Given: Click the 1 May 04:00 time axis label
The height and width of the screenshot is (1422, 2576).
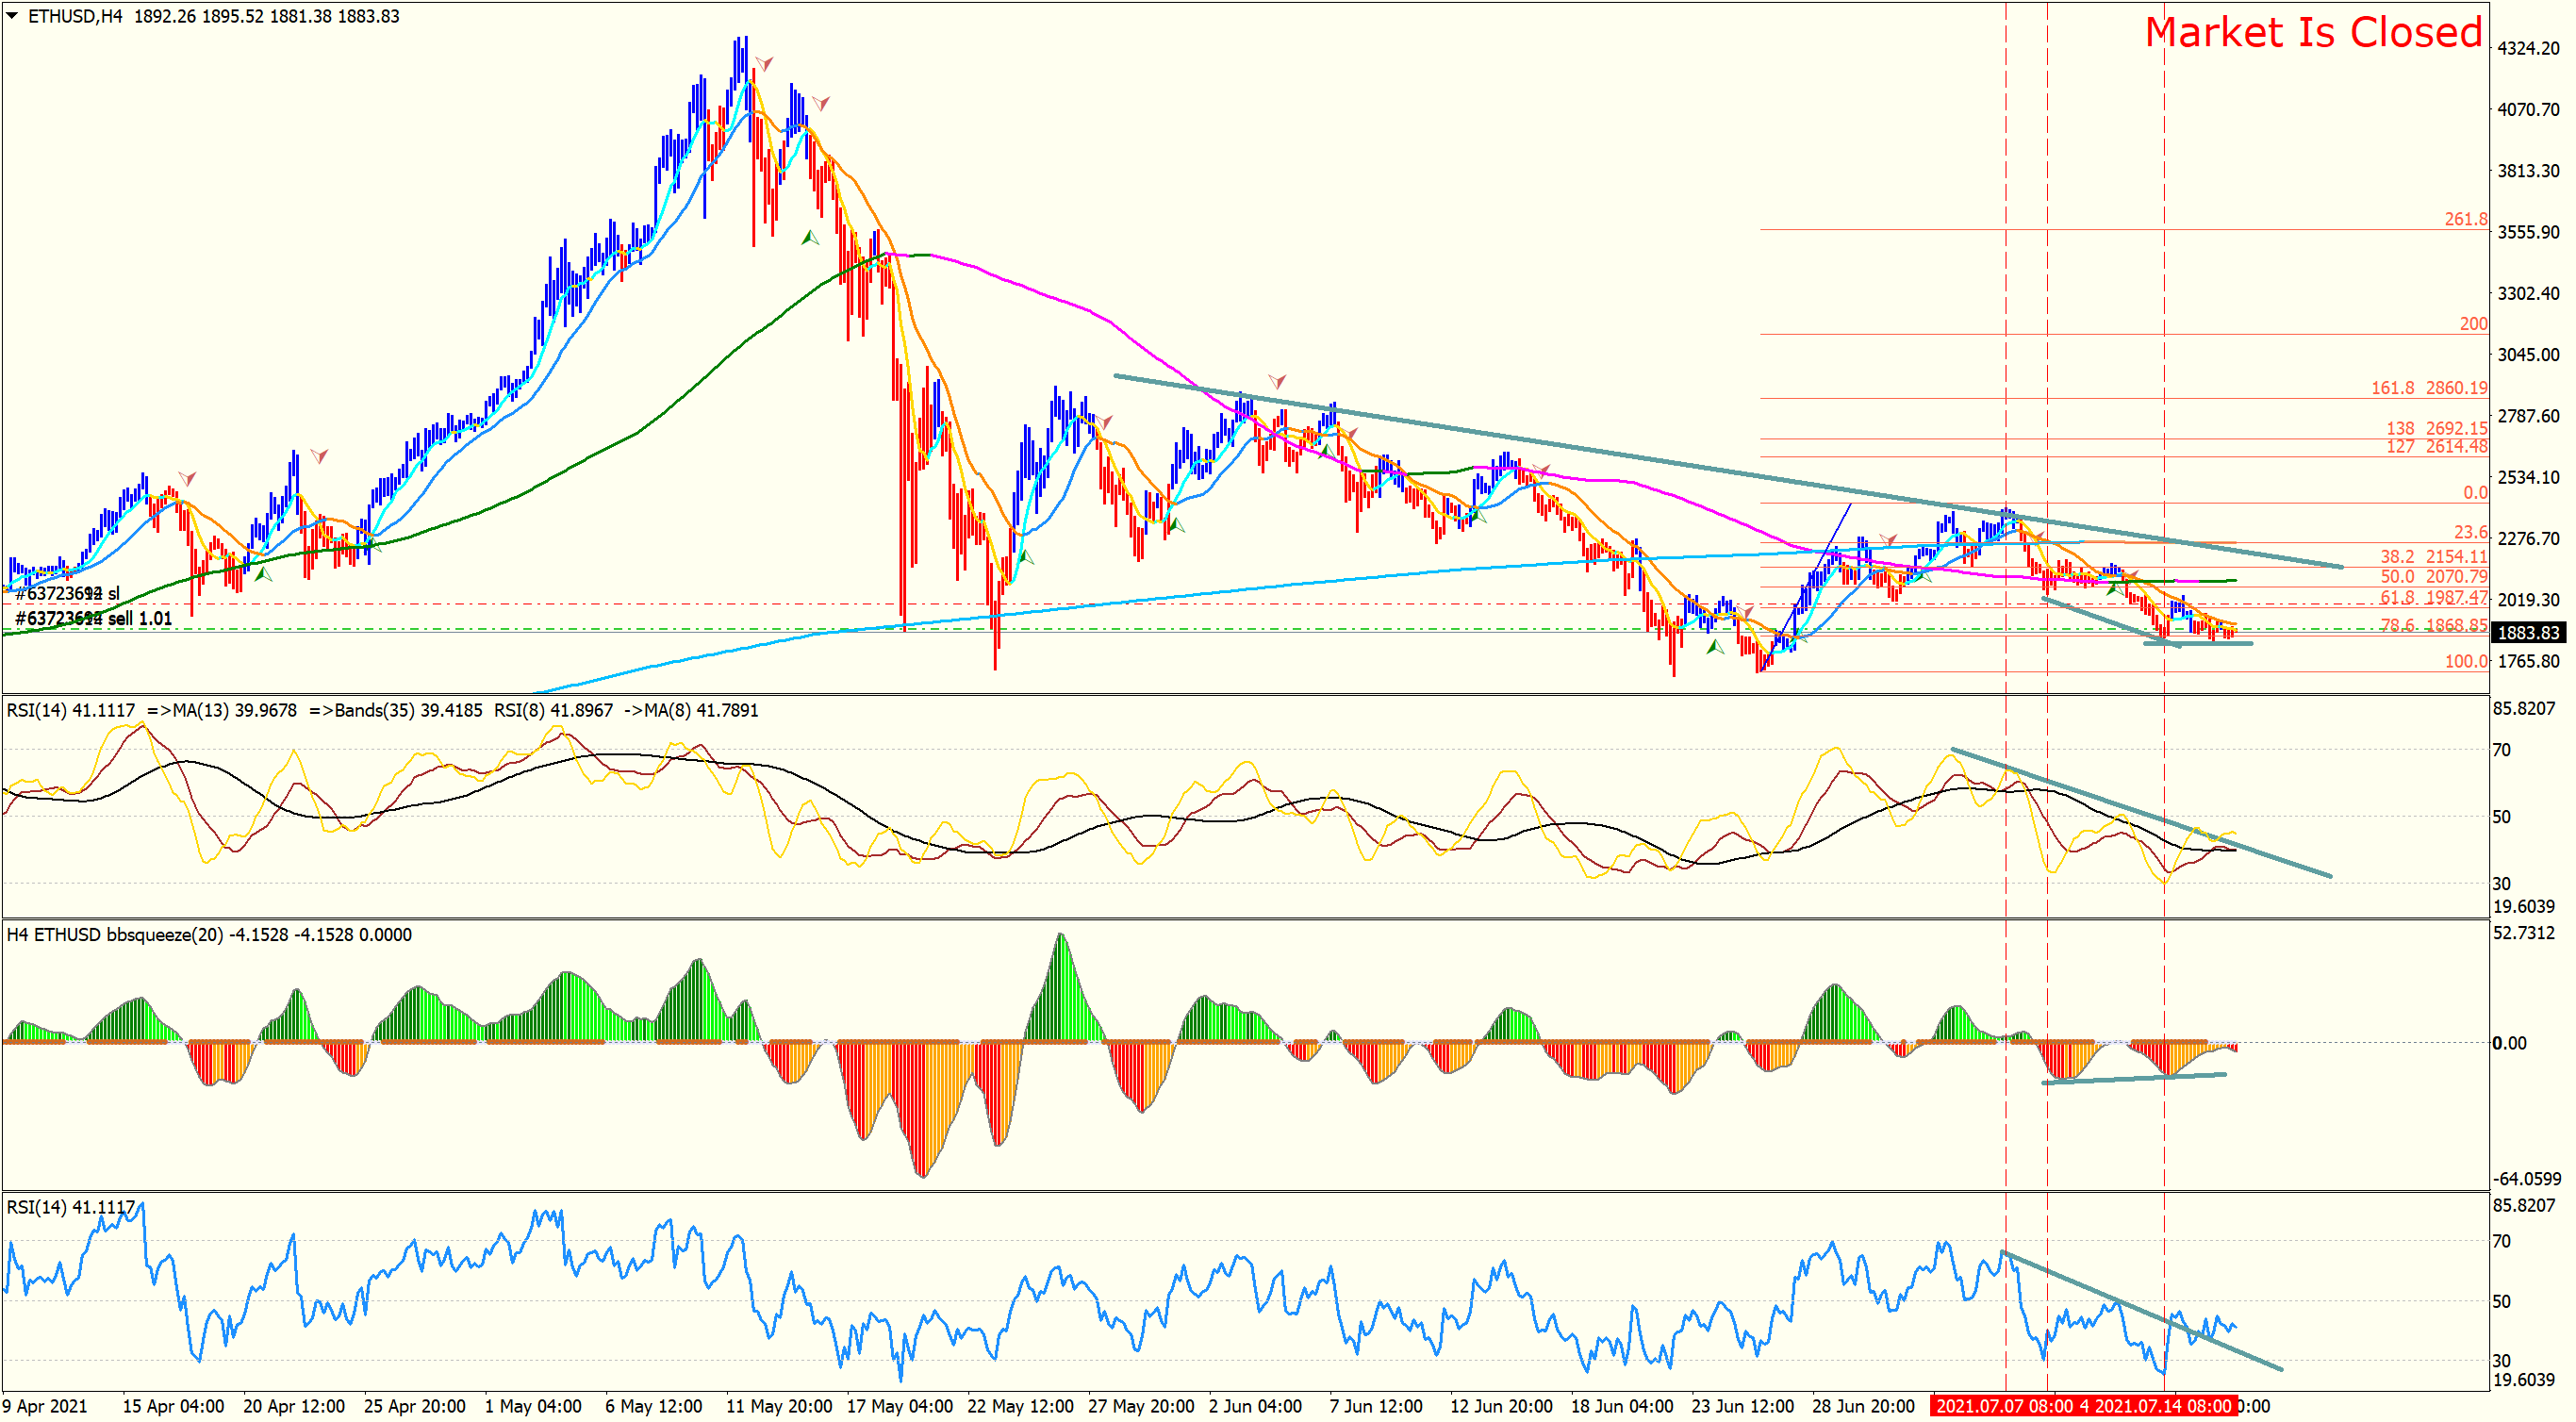Looking at the screenshot, I should [532, 1405].
